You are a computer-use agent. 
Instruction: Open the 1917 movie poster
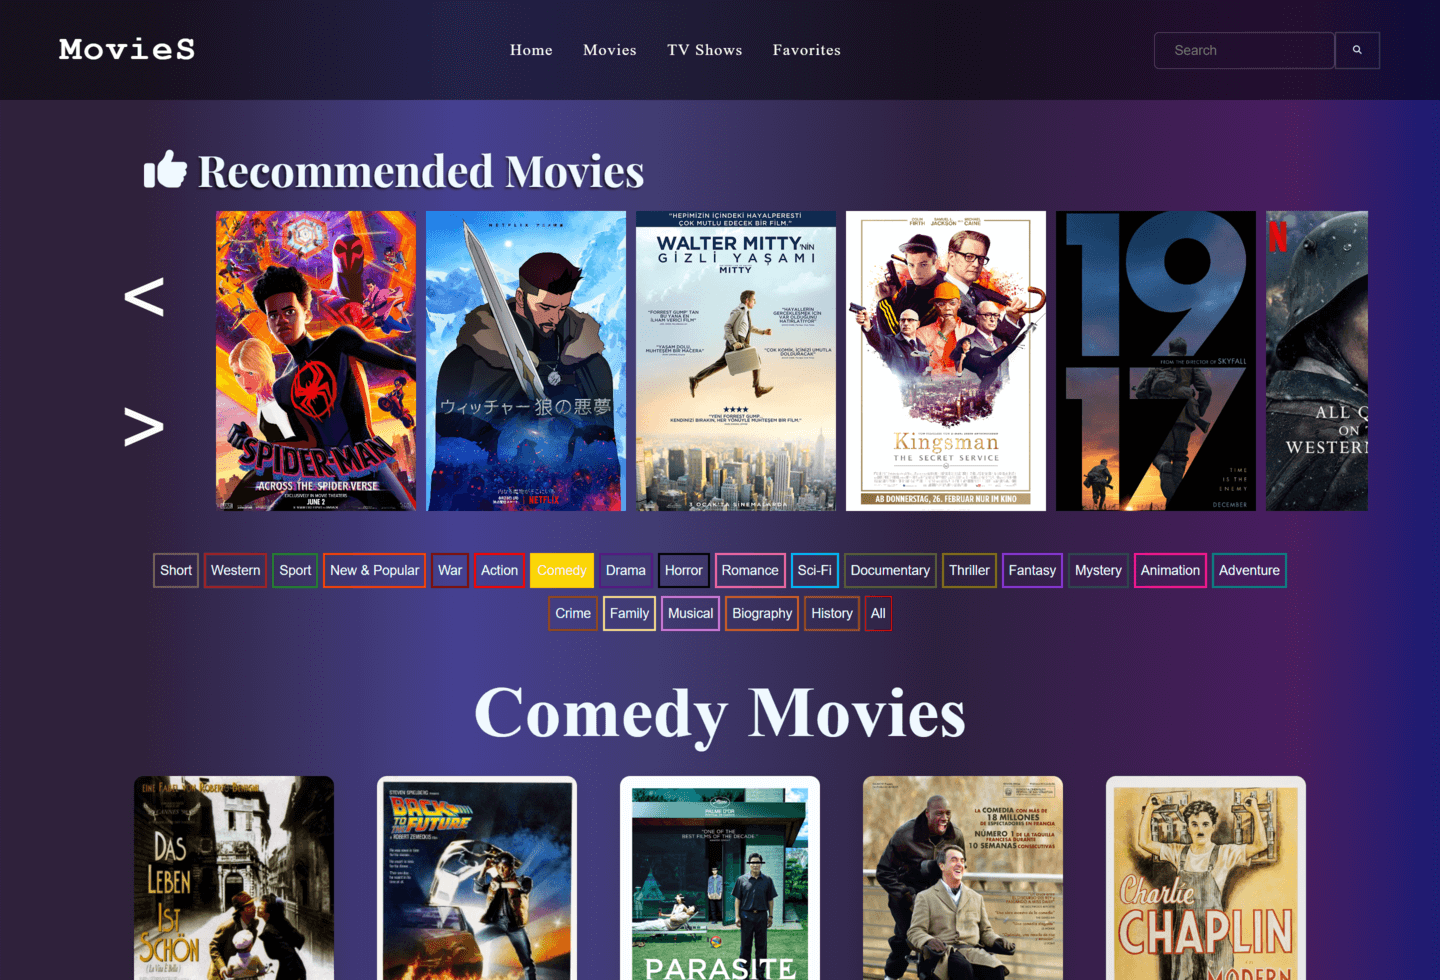click(x=1156, y=361)
